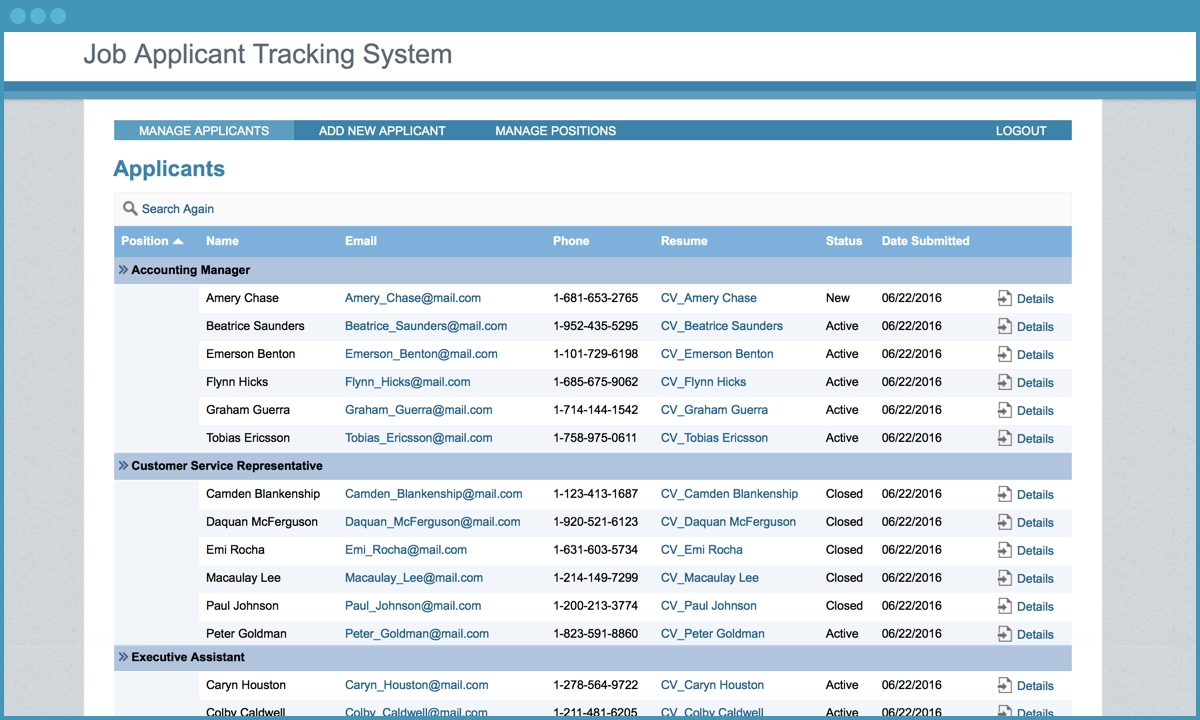This screenshot has height=720, width=1200.
Task: Click the details icon for Tobias Ericsson
Action: click(x=1005, y=438)
